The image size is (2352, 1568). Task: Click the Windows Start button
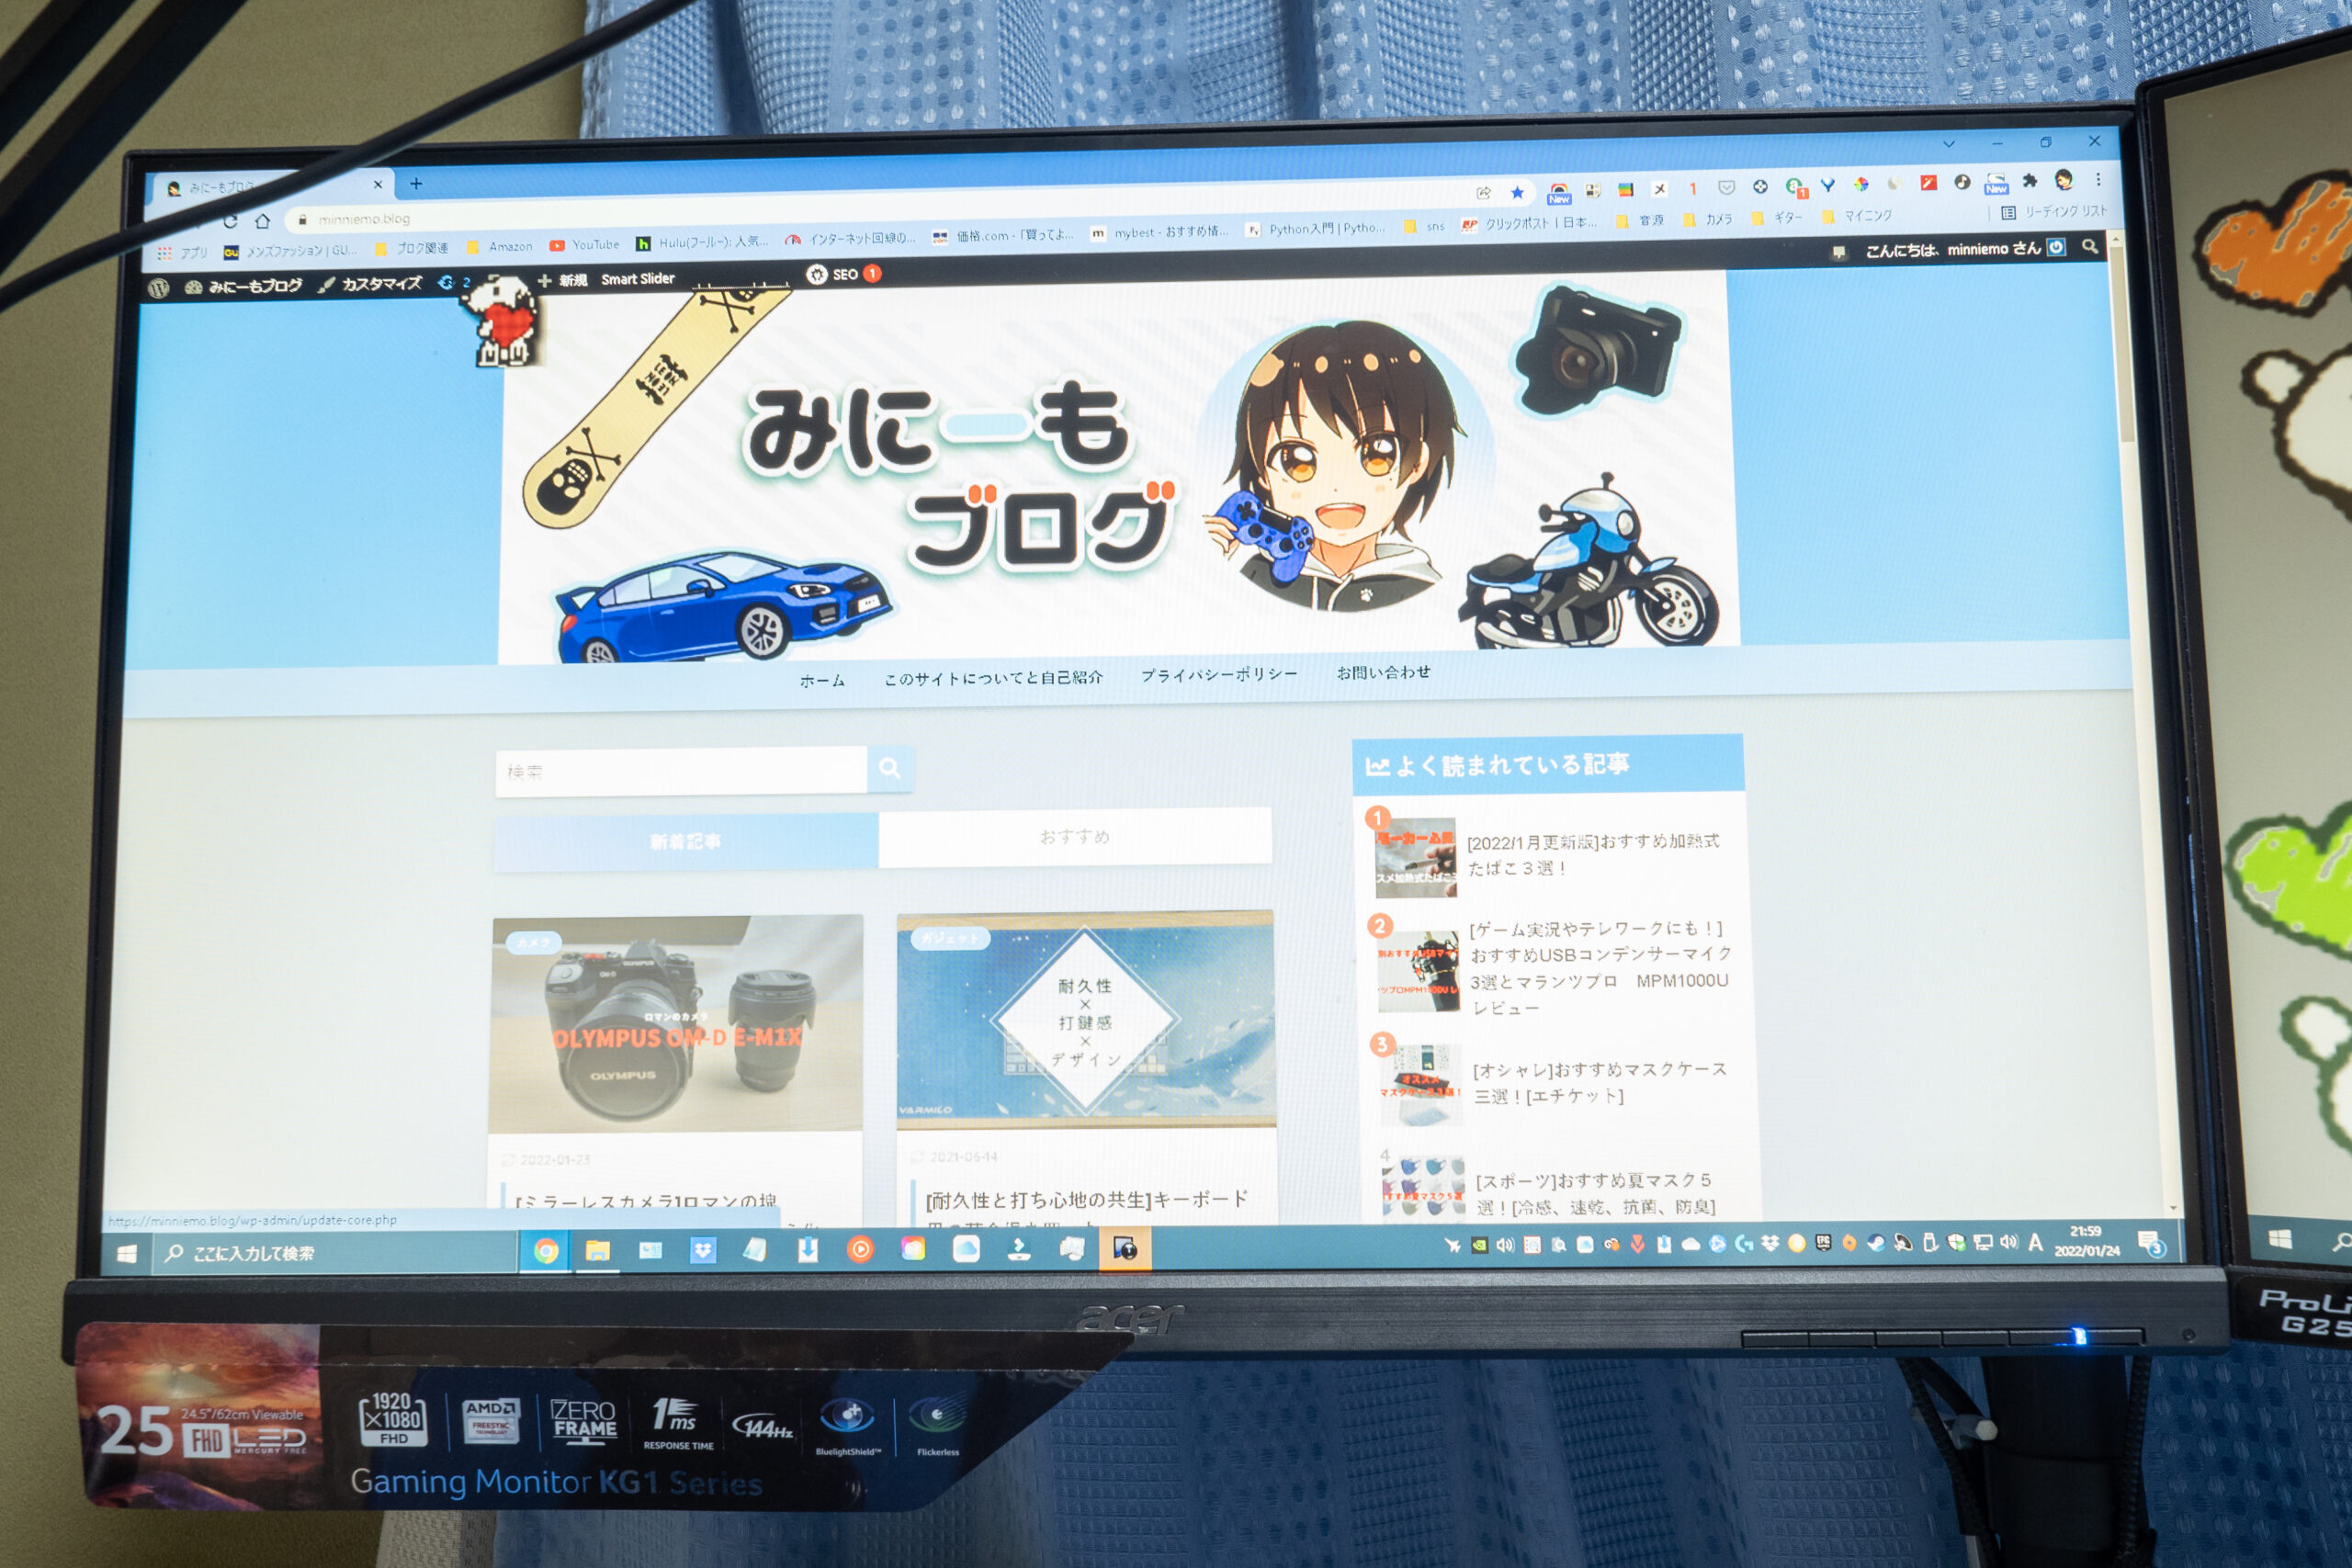pyautogui.click(x=126, y=1254)
